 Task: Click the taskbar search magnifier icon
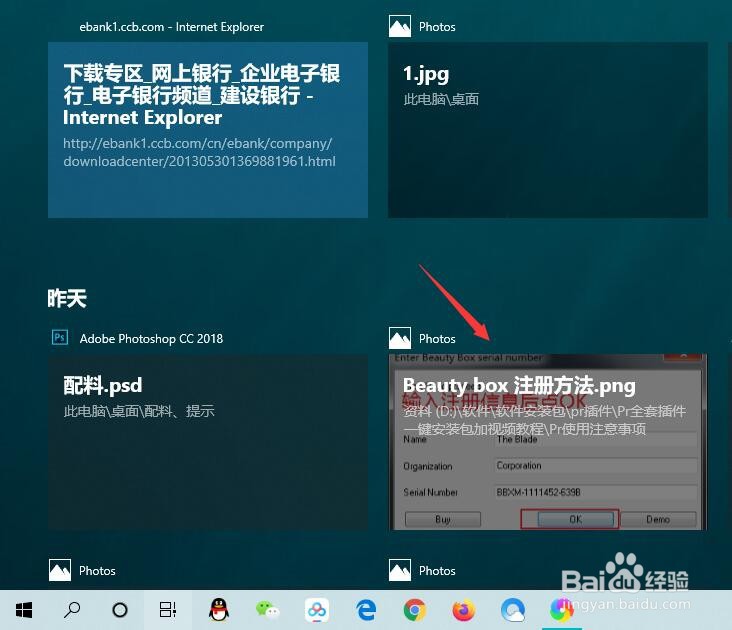pyautogui.click(x=72, y=610)
